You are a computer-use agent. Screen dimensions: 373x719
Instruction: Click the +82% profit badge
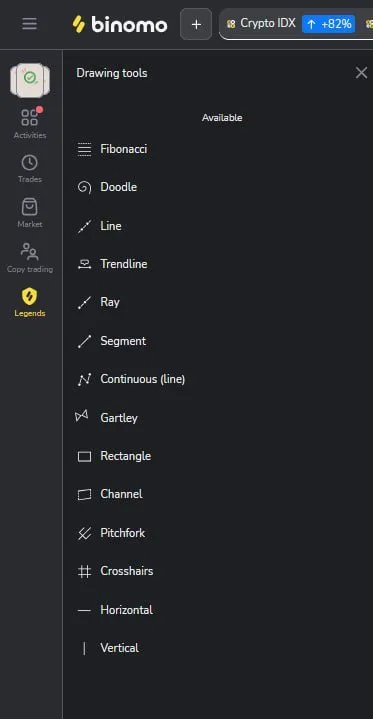(x=328, y=24)
